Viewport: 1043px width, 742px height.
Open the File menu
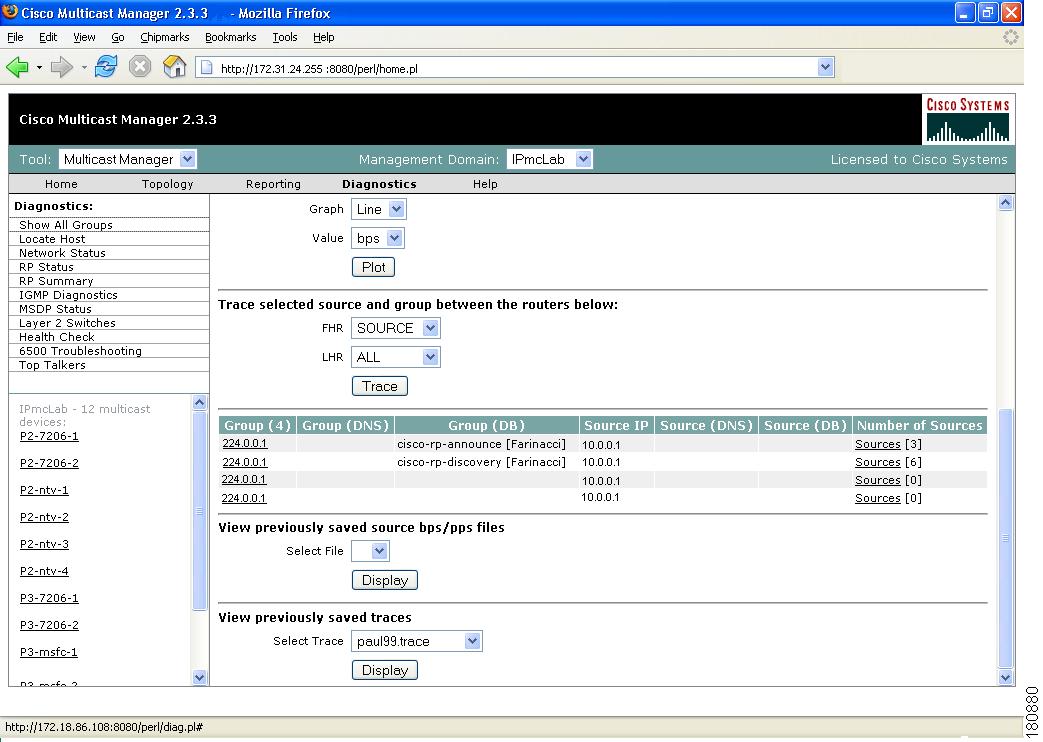(15, 37)
